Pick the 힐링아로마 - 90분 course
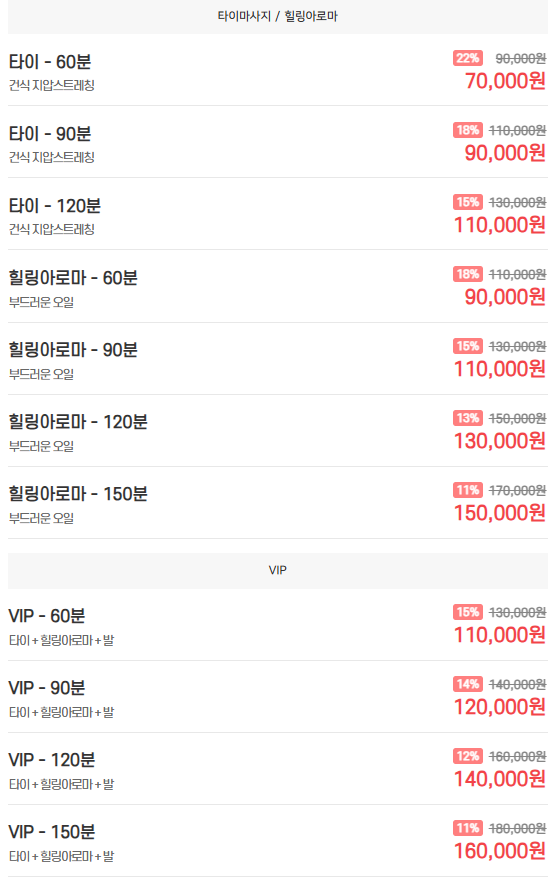The height and width of the screenshot is (877, 556). [277, 359]
